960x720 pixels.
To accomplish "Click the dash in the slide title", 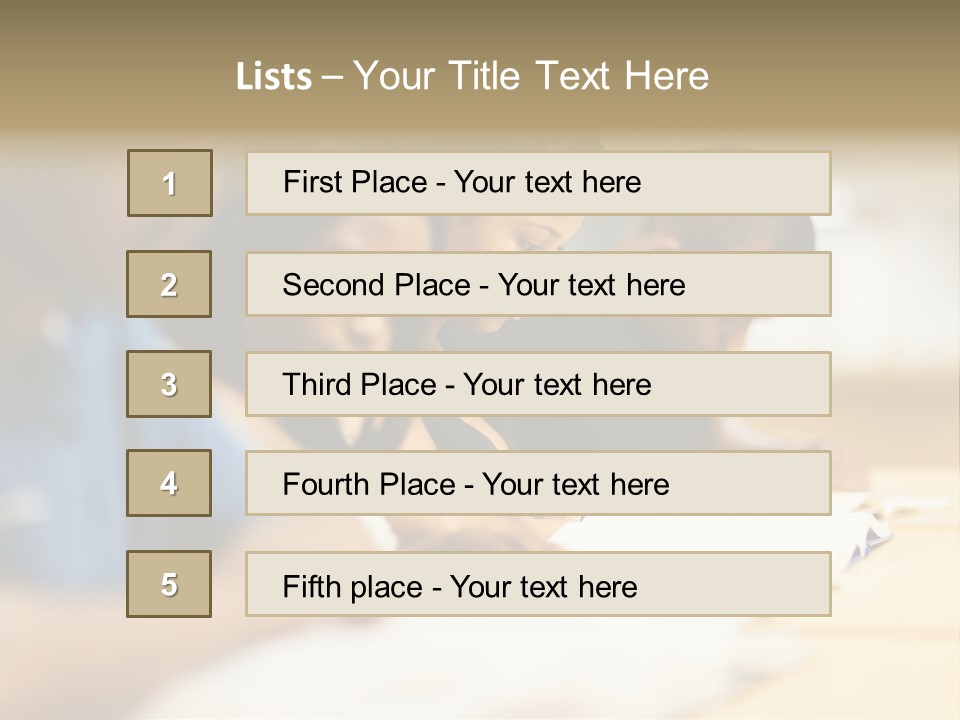I will [x=332, y=77].
